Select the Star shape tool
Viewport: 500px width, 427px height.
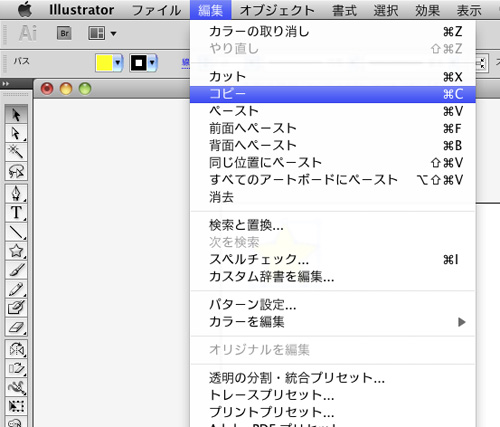[16, 251]
